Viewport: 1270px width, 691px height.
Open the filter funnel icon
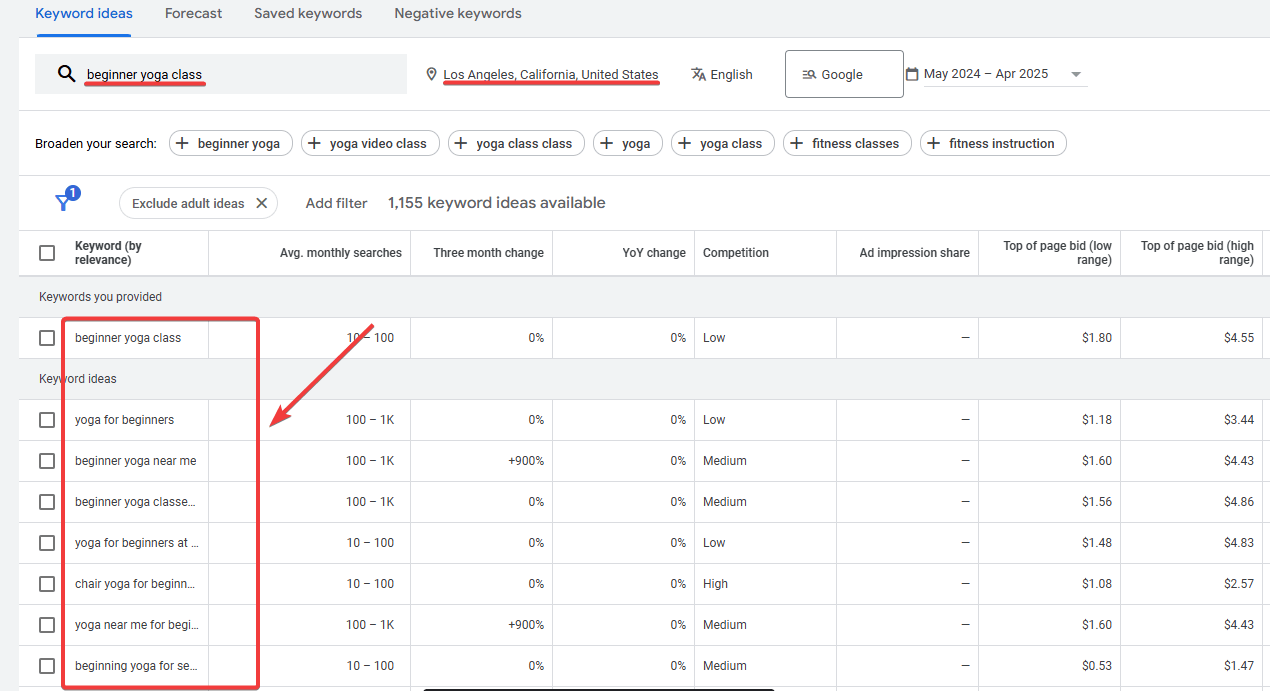(63, 202)
